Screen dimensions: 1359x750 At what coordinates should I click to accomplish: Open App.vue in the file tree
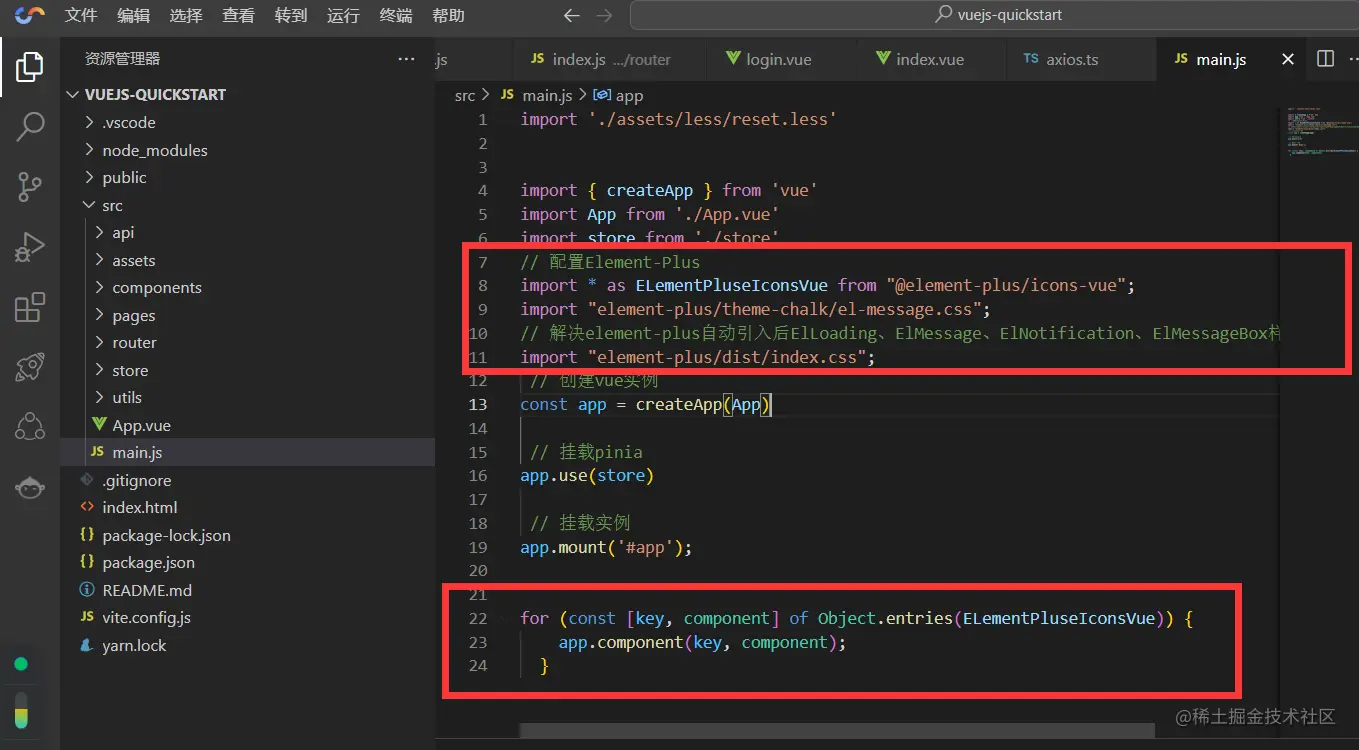point(247,425)
